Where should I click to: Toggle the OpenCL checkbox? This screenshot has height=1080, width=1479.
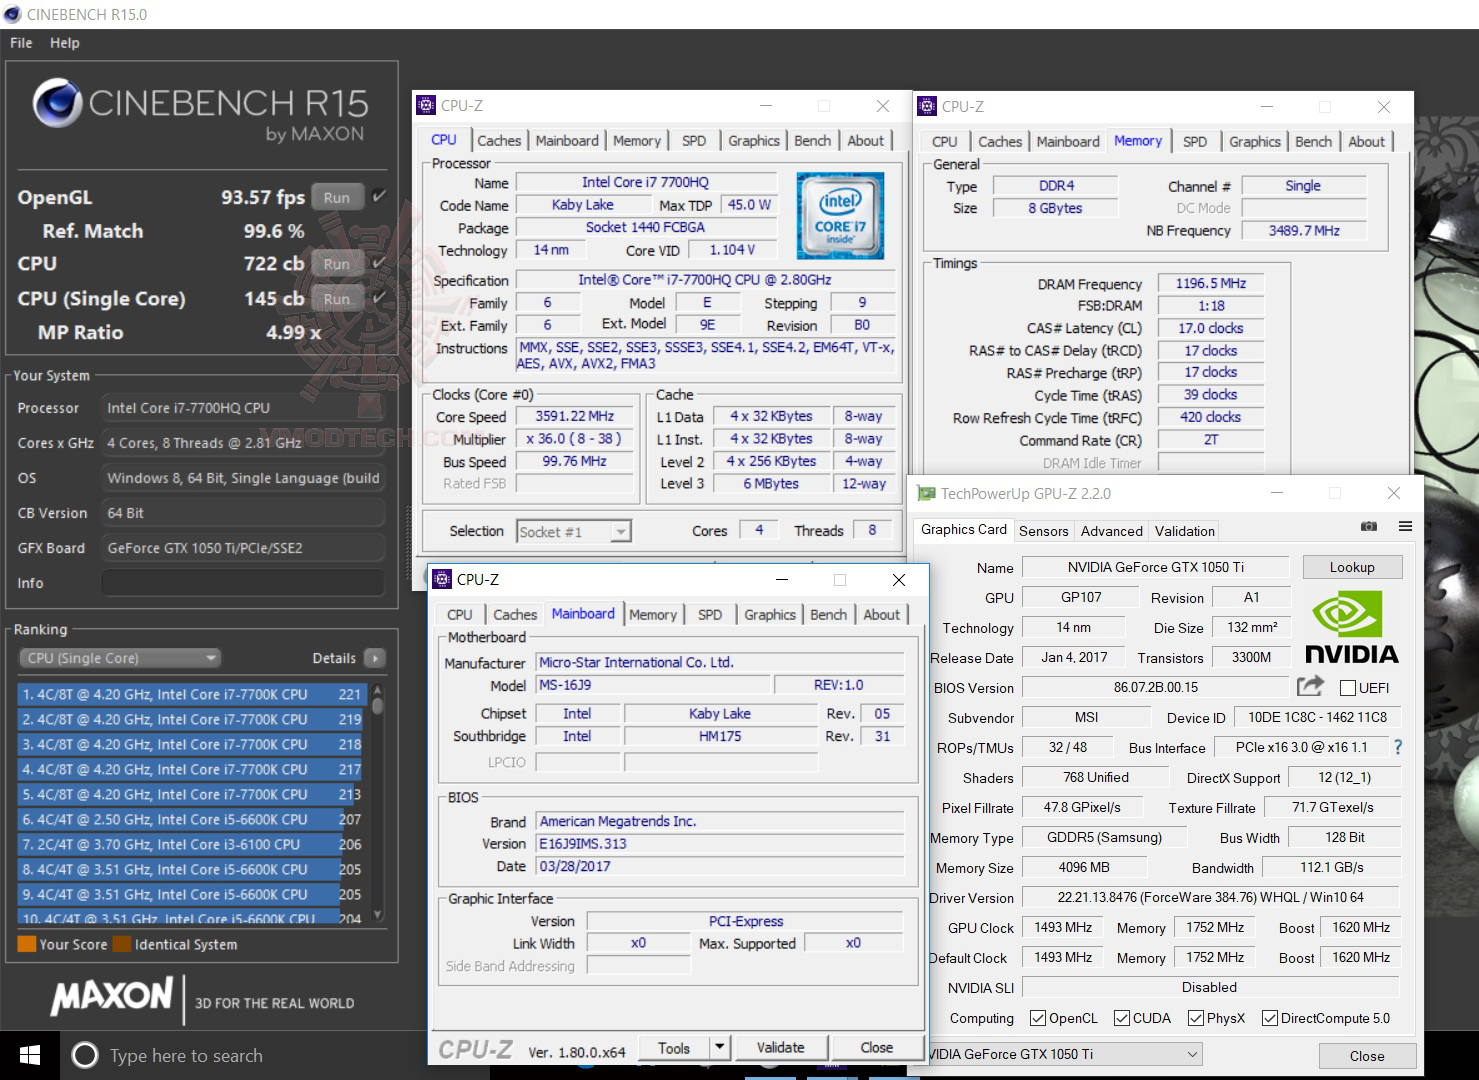(1037, 1018)
